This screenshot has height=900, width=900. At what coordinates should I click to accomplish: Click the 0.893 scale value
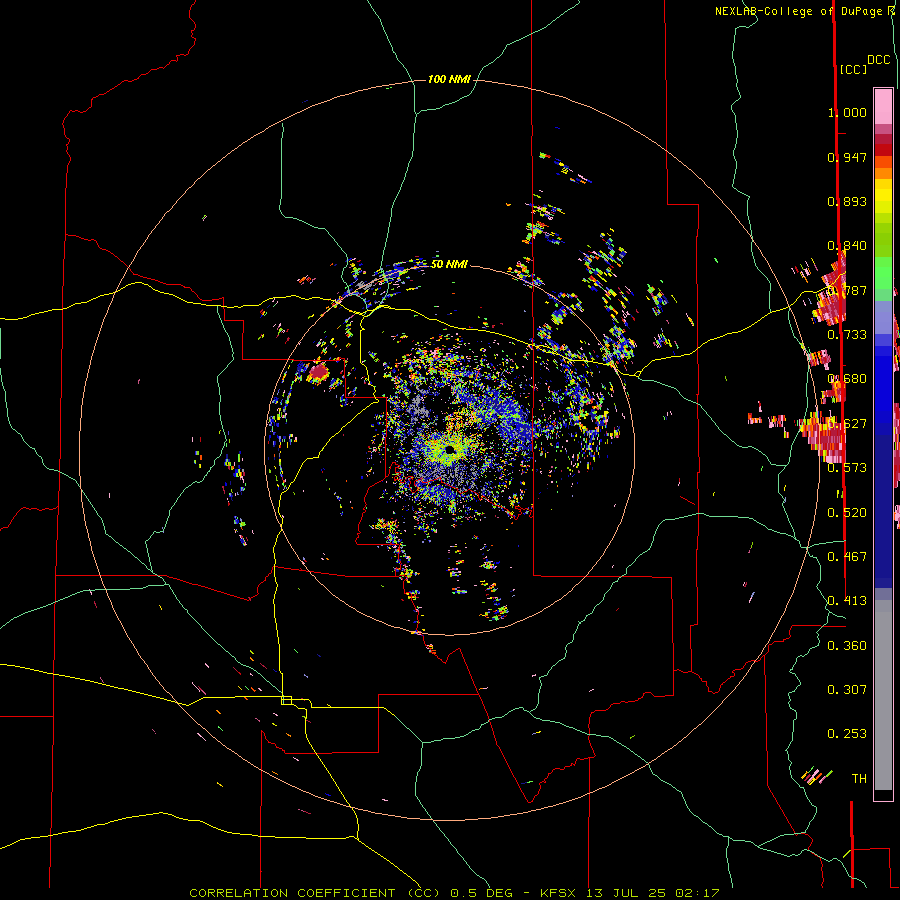[847, 201]
